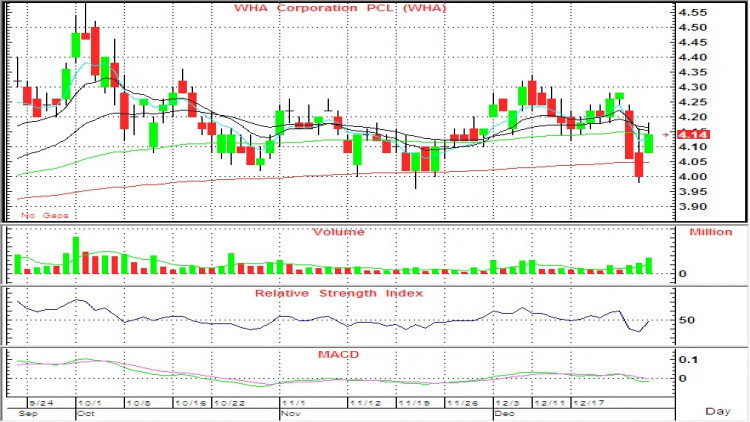Click the 50 level label on RSI axis
The height and width of the screenshot is (422, 750).
[x=687, y=320]
